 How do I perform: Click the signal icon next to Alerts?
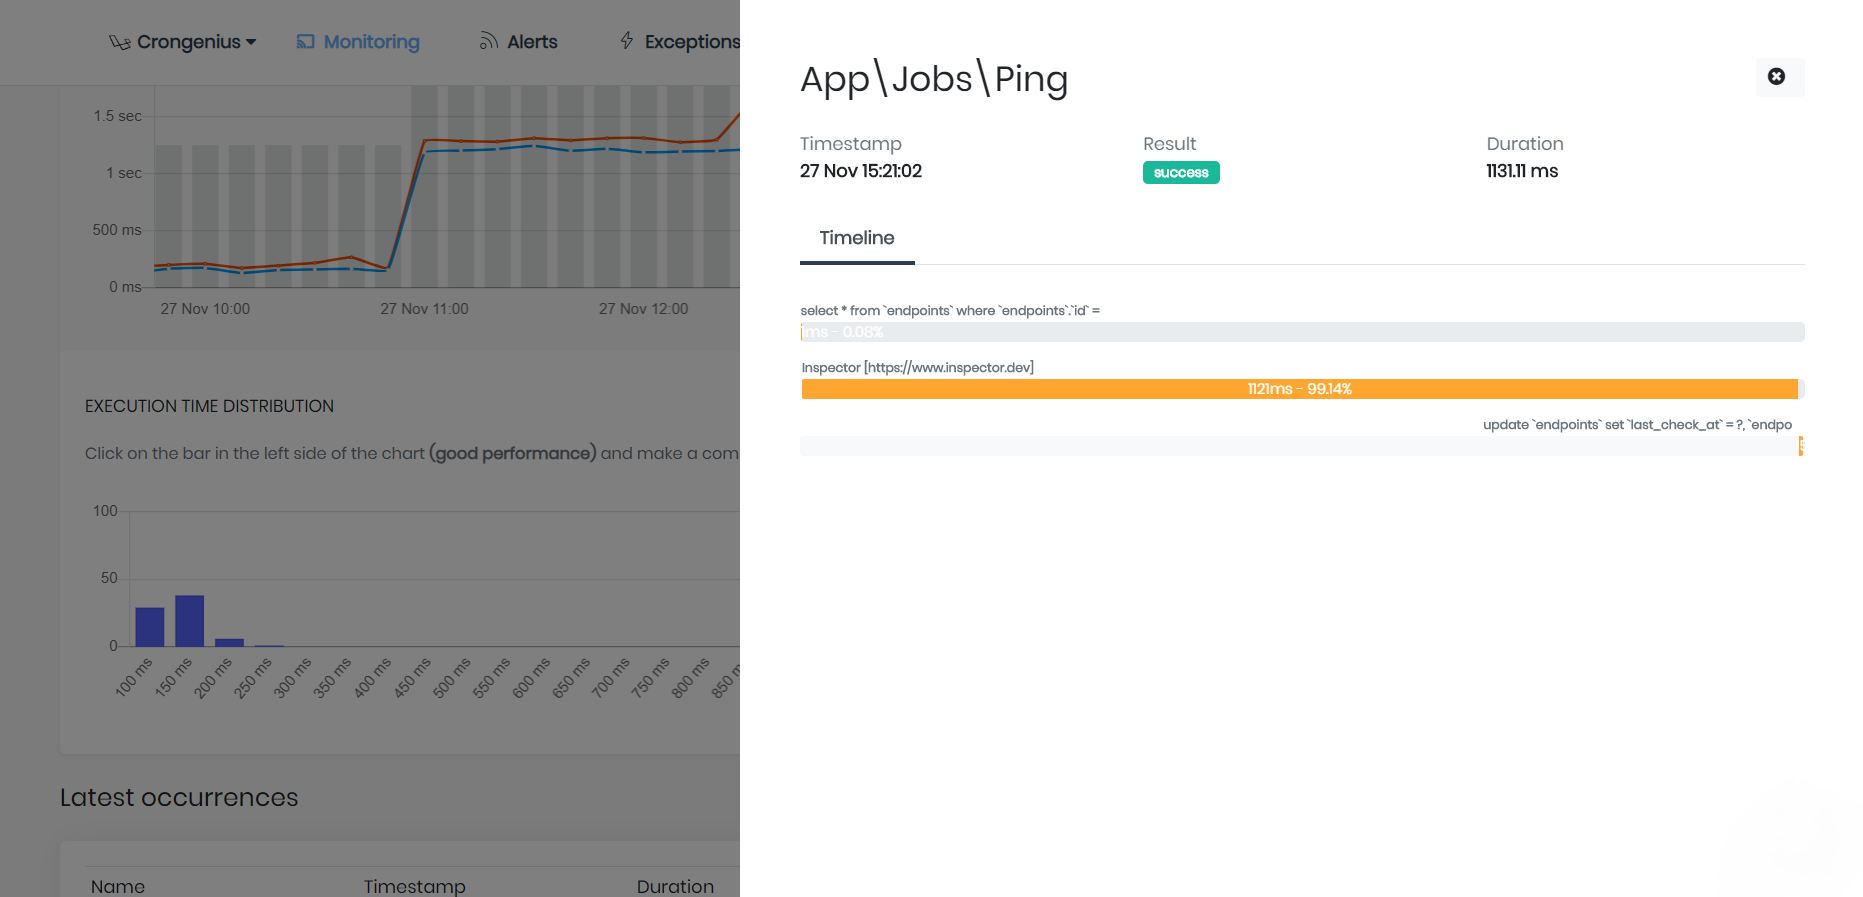click(x=488, y=42)
